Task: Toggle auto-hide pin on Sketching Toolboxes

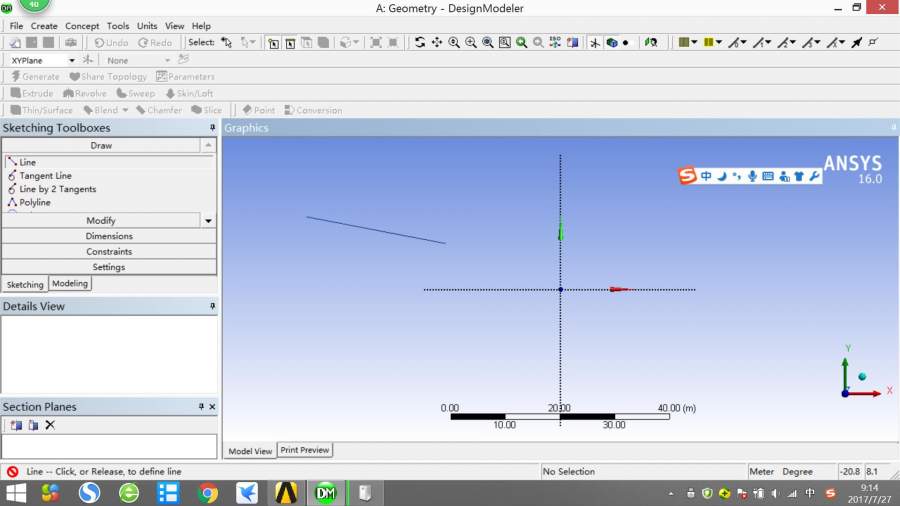Action: coord(212,127)
